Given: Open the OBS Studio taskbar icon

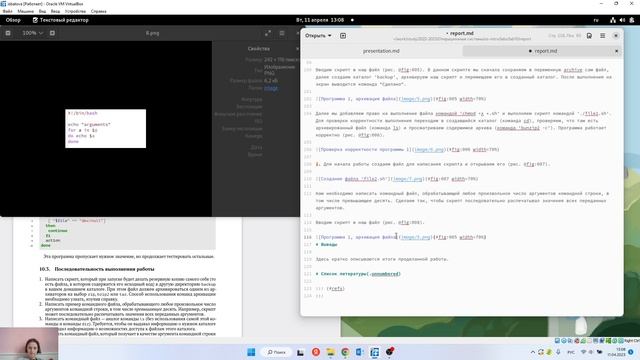Looking at the screenshot, I should pos(389,351).
